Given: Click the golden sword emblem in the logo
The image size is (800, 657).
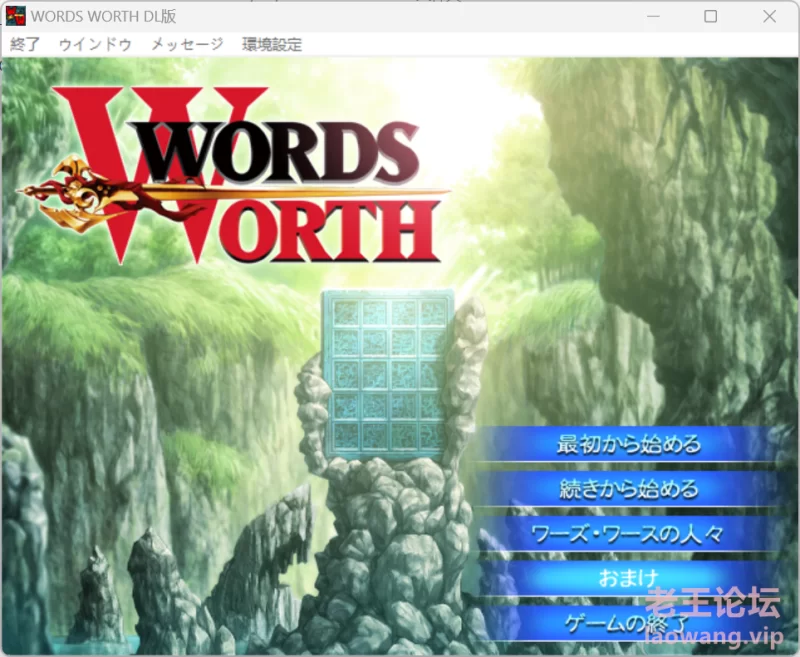Looking at the screenshot, I should pos(70,187).
